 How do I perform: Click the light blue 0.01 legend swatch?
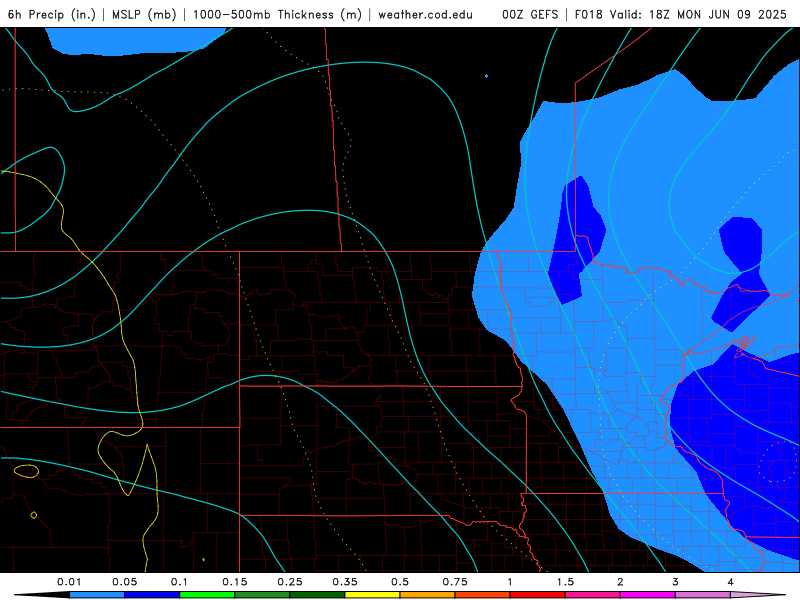97,595
